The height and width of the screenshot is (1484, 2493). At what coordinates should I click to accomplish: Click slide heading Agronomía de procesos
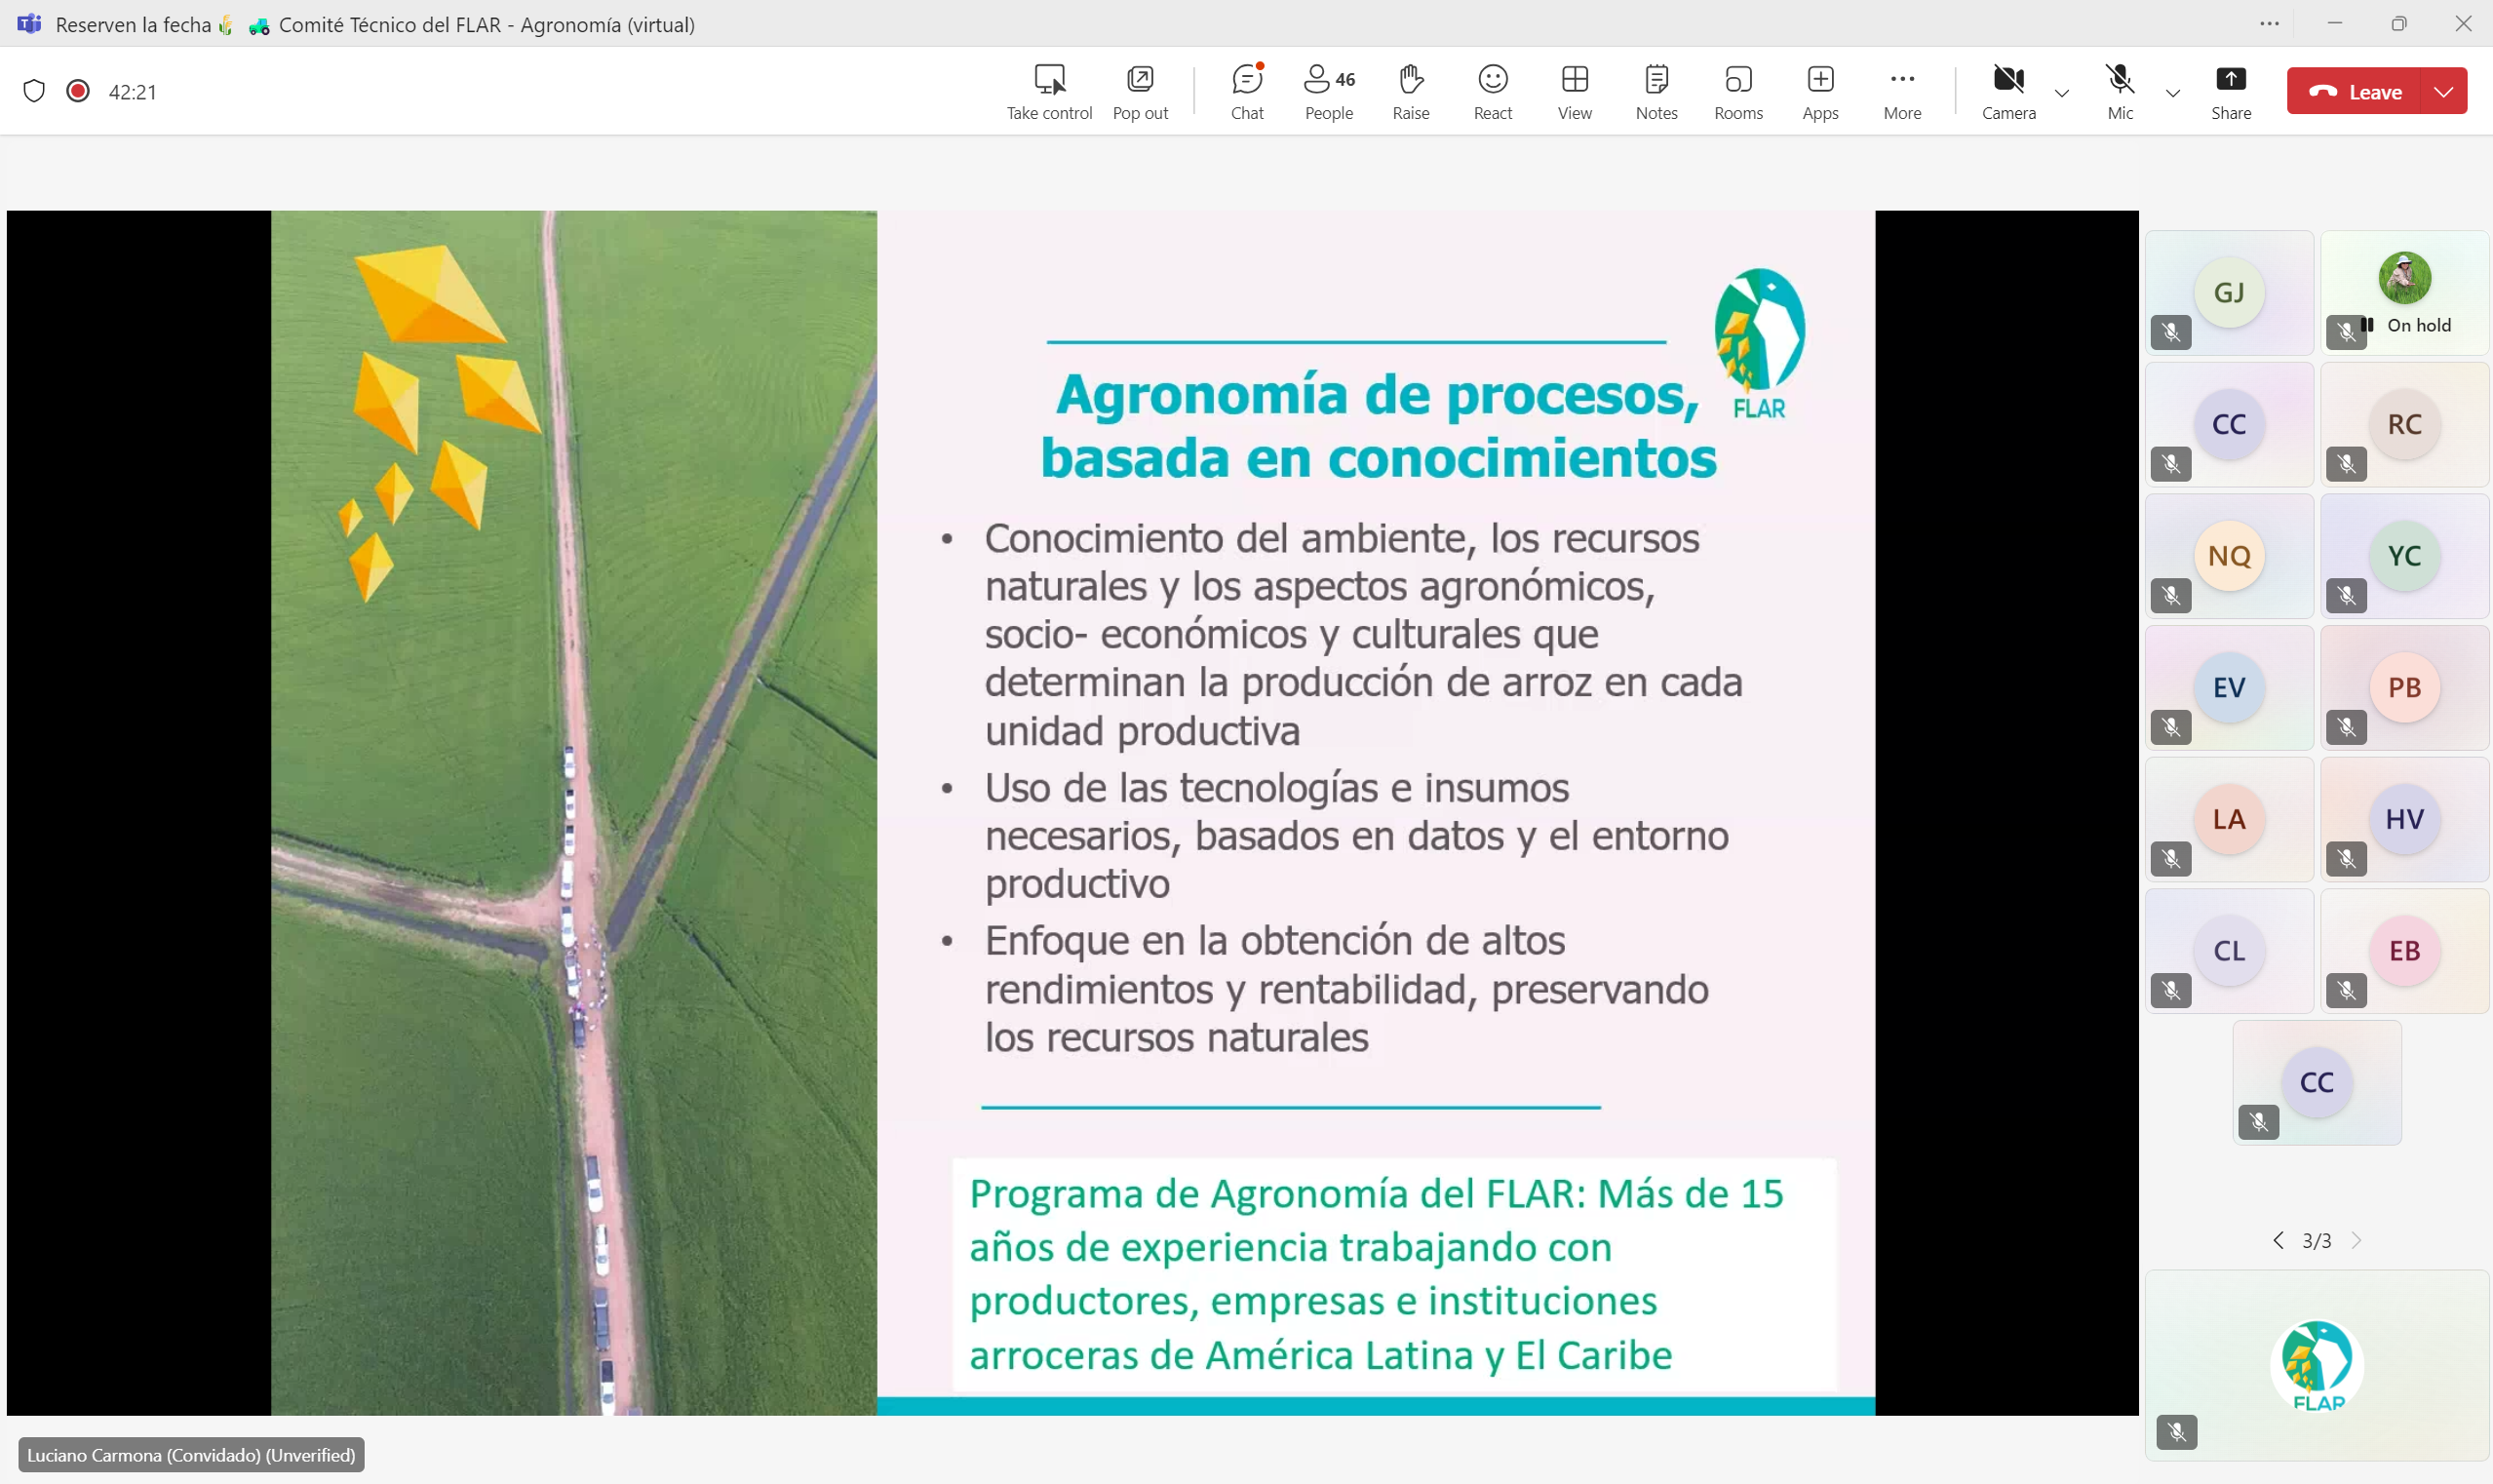(x=1378, y=426)
